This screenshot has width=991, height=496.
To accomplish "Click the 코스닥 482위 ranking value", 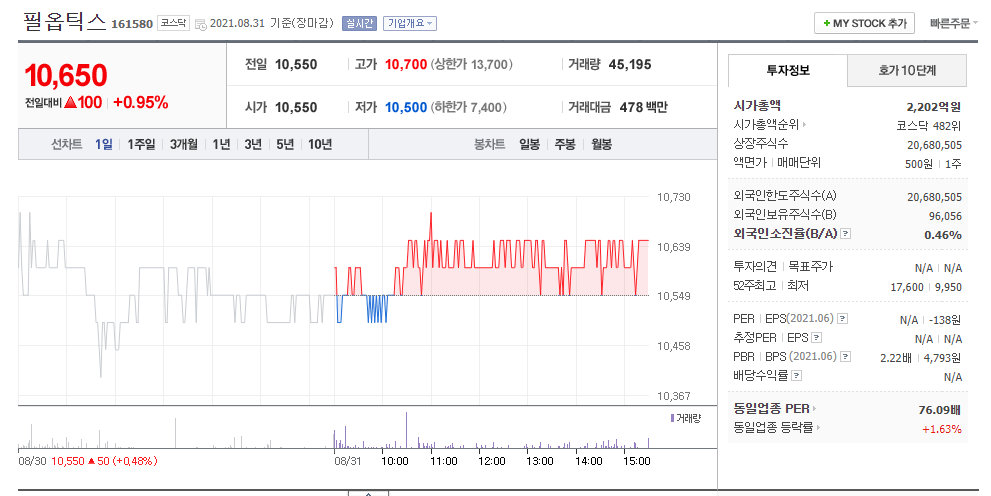I will point(929,126).
